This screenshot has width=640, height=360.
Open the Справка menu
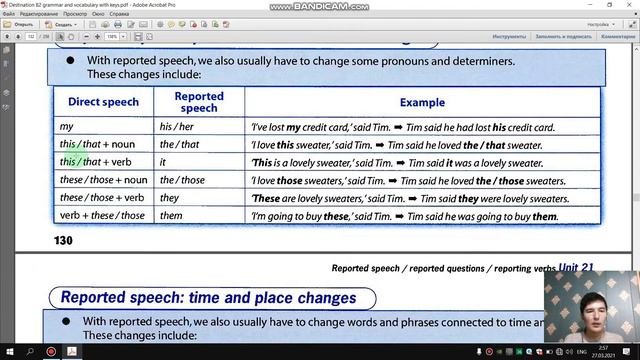click(x=119, y=14)
